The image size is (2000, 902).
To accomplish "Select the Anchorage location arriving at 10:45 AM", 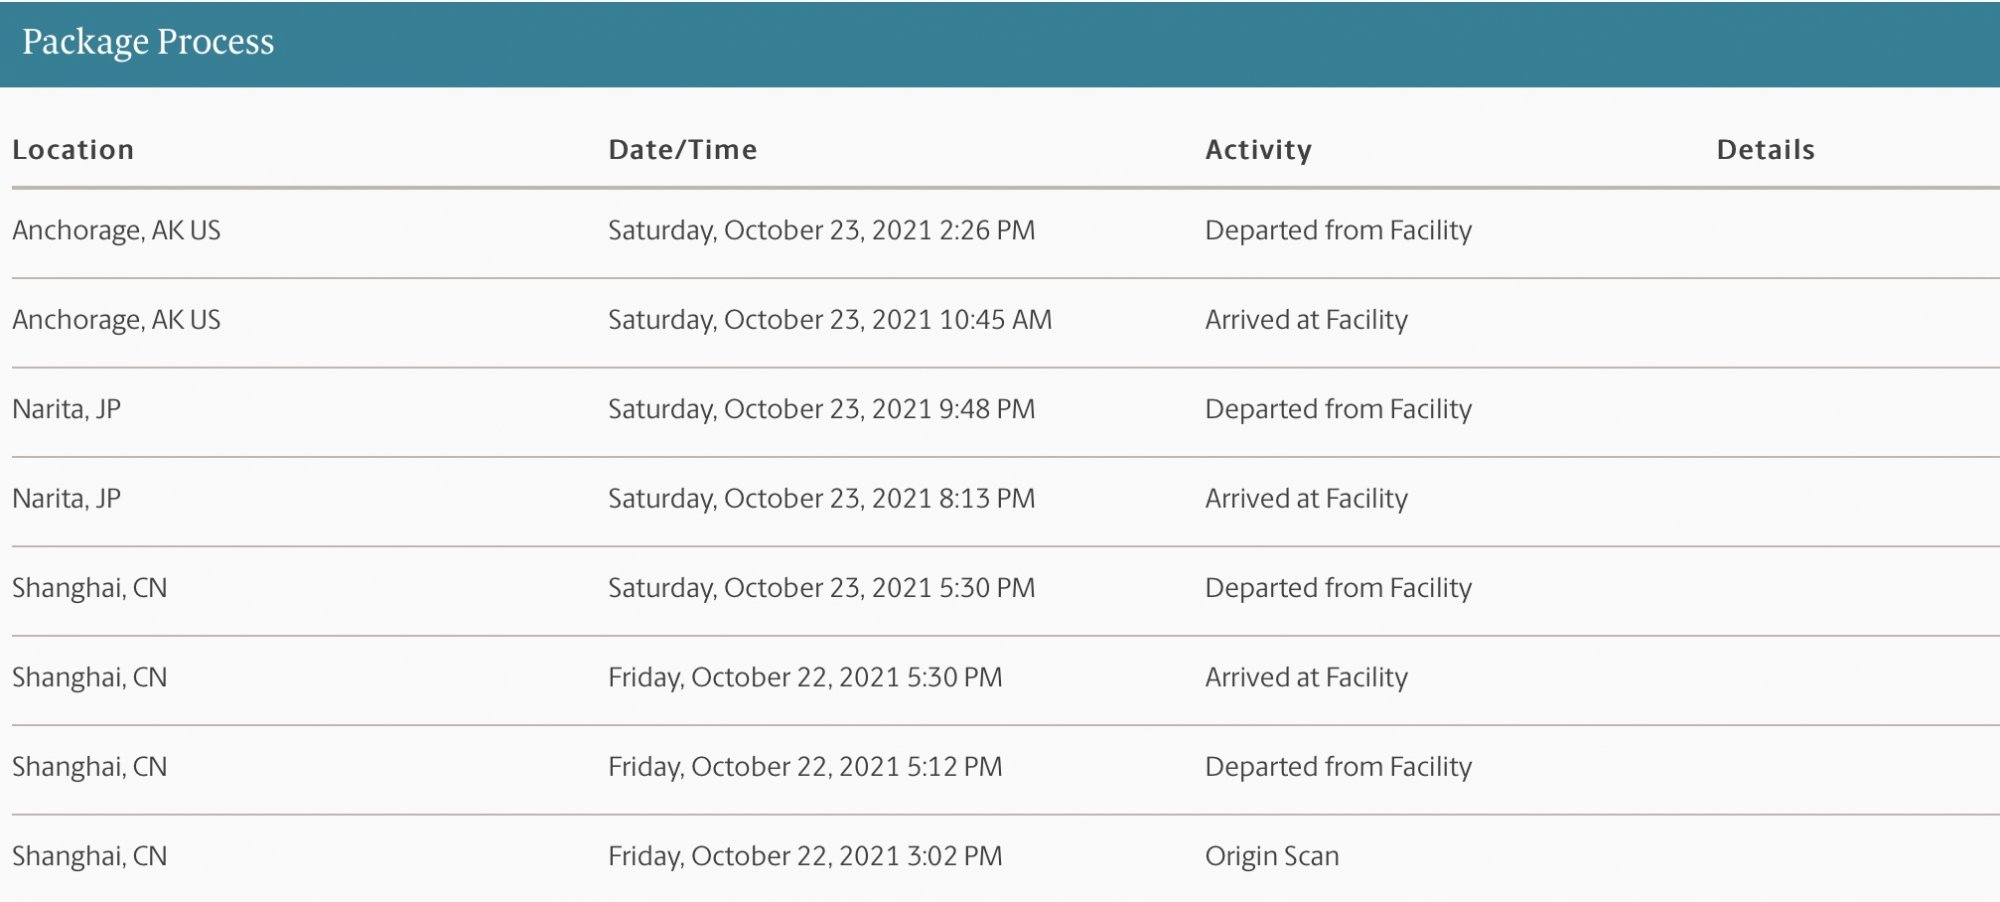I will pyautogui.click(x=116, y=320).
